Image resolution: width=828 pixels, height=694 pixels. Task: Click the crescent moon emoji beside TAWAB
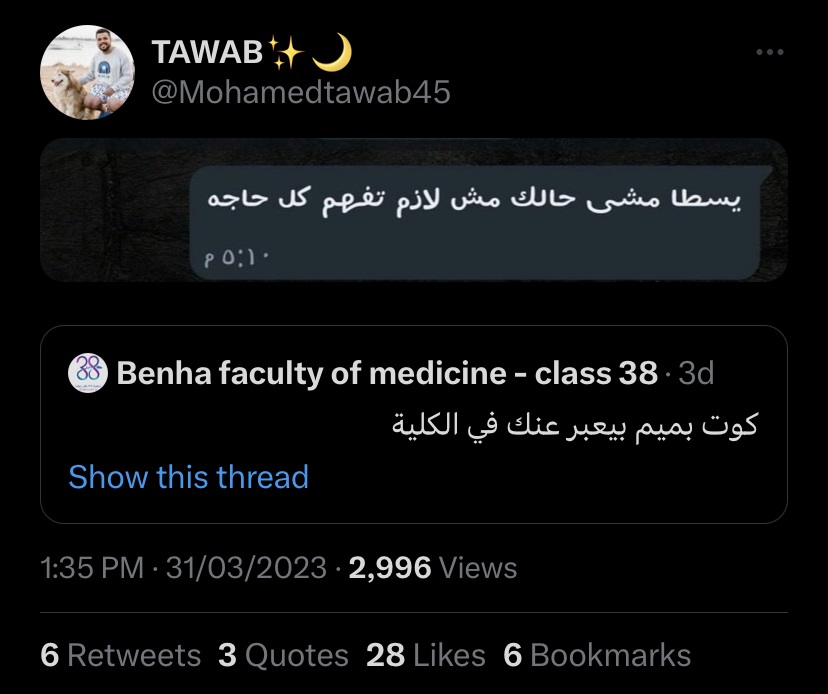click(332, 52)
